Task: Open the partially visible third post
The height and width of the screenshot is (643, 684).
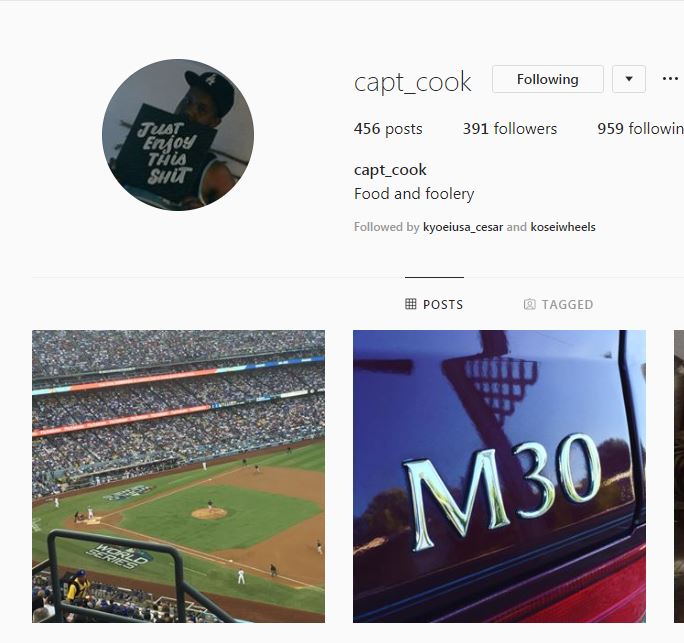Action: [x=679, y=476]
